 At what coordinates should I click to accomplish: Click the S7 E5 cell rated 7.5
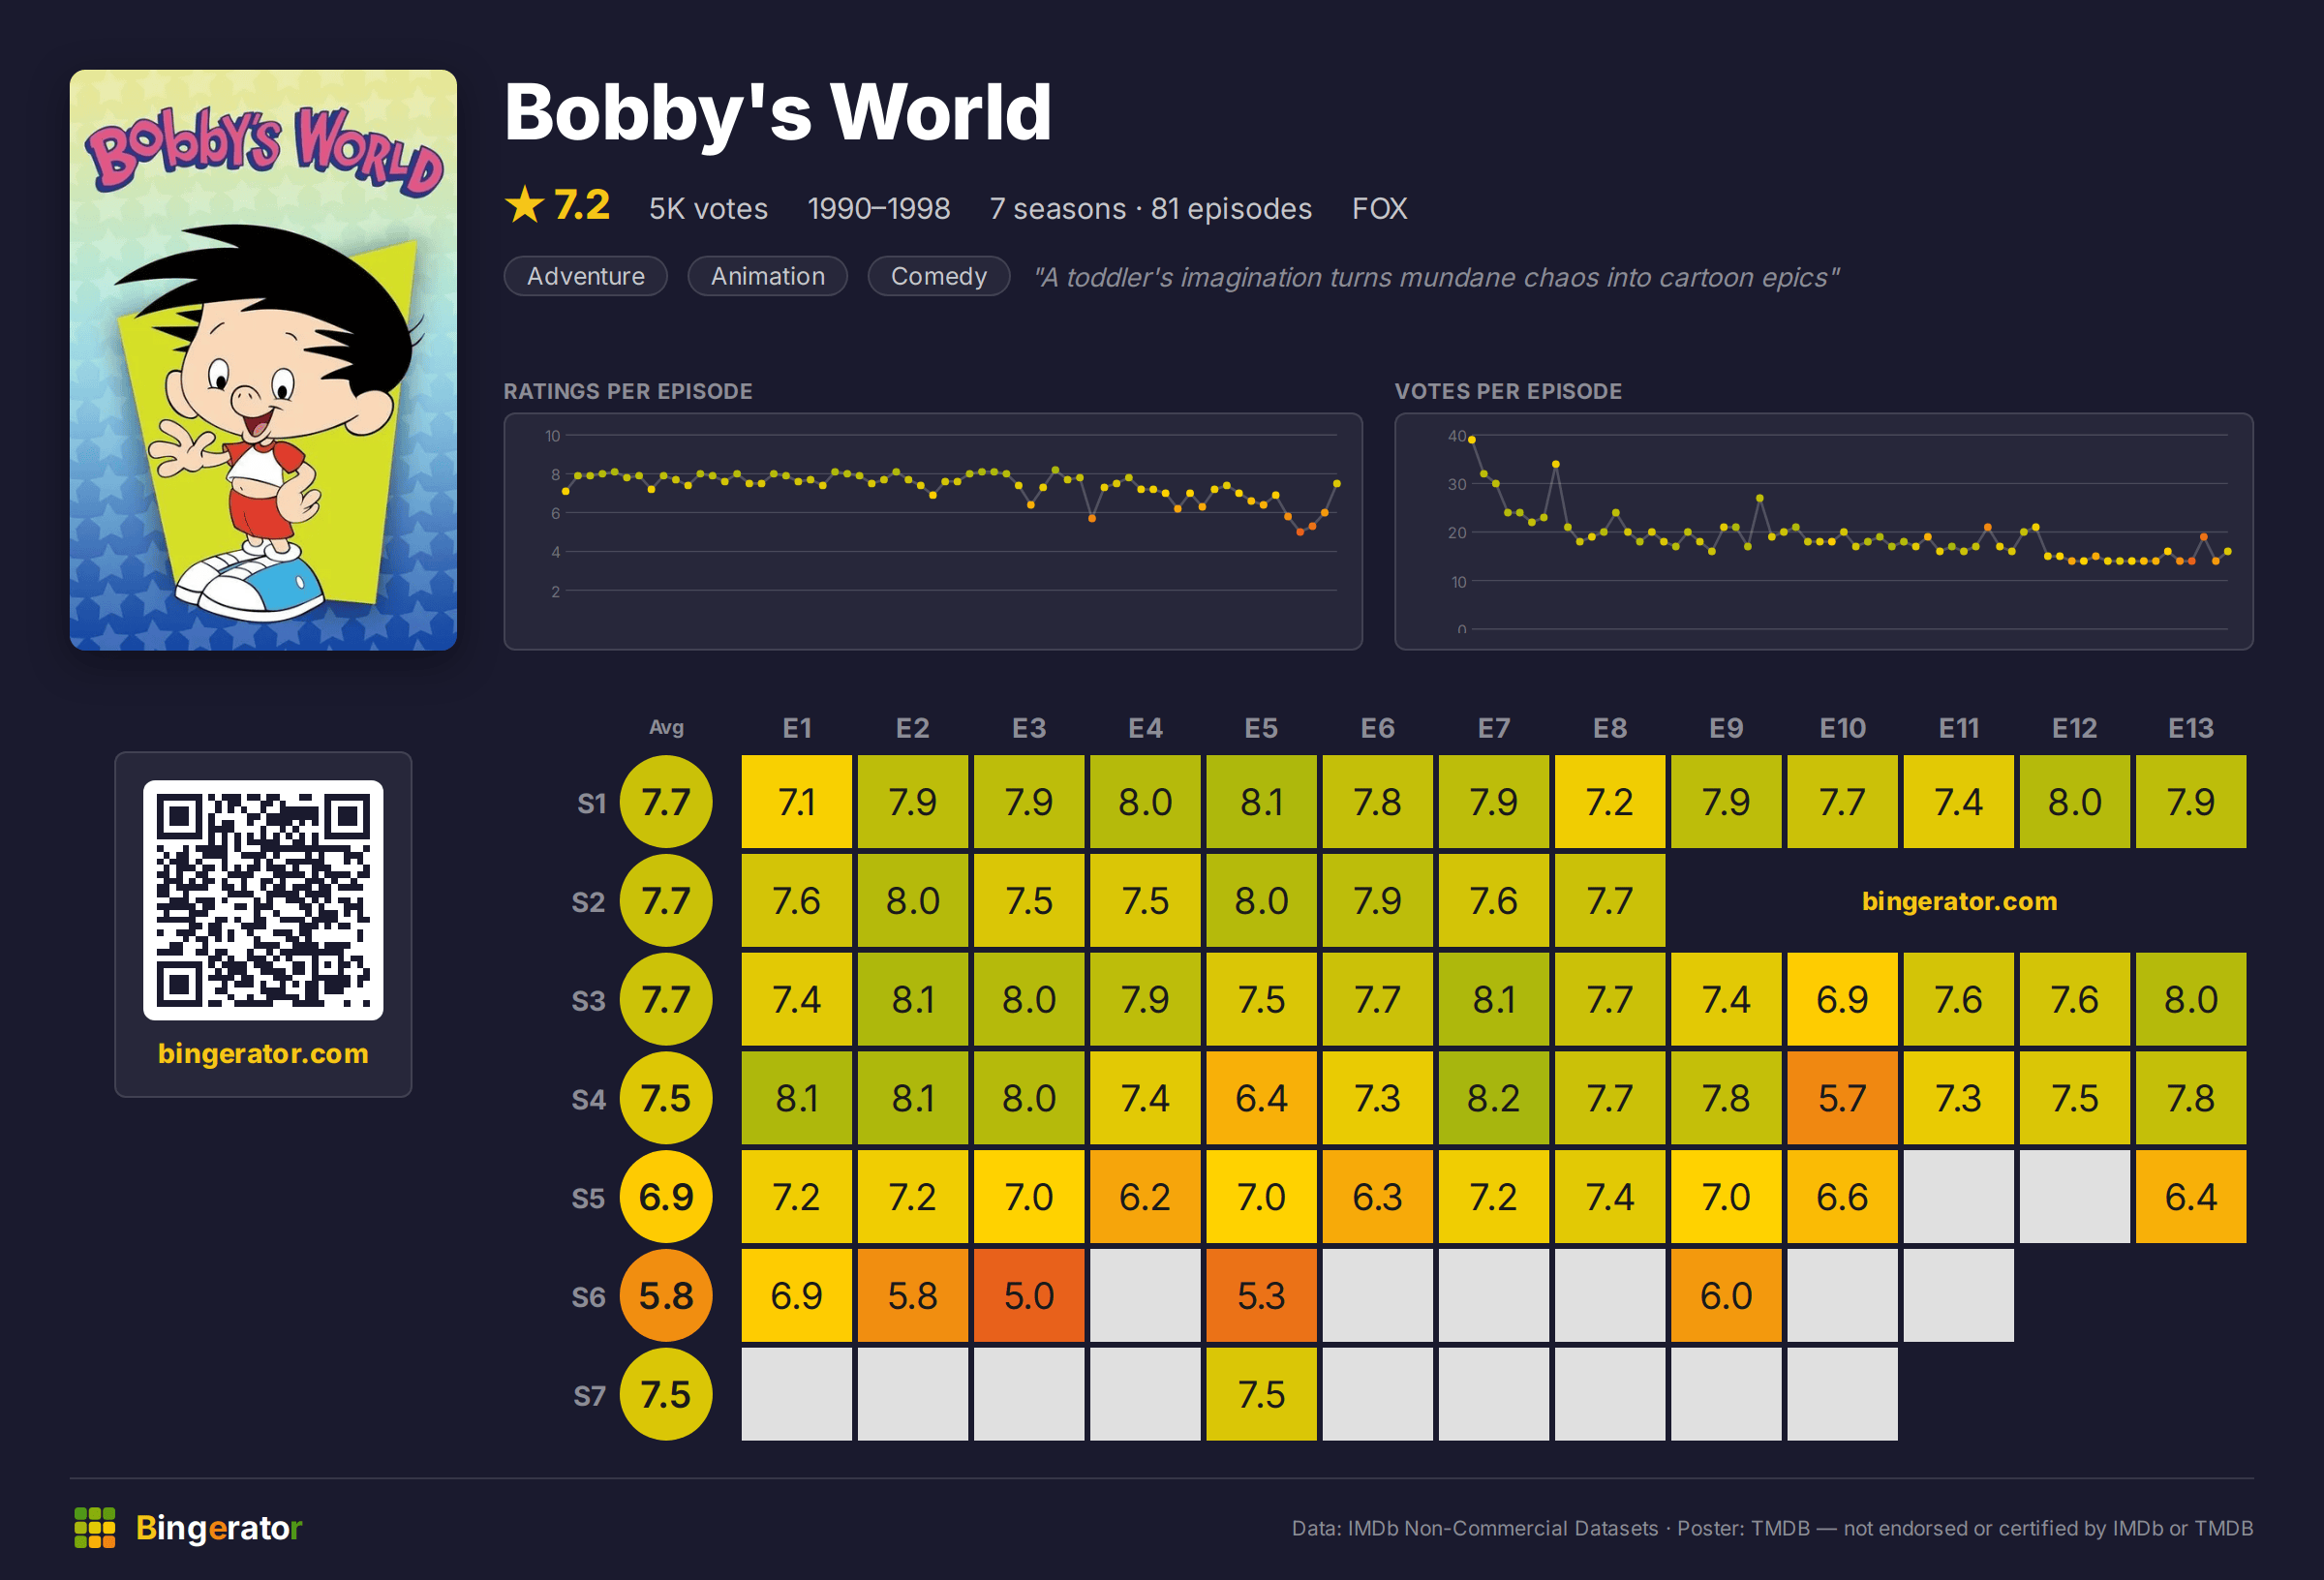pyautogui.click(x=1261, y=1394)
